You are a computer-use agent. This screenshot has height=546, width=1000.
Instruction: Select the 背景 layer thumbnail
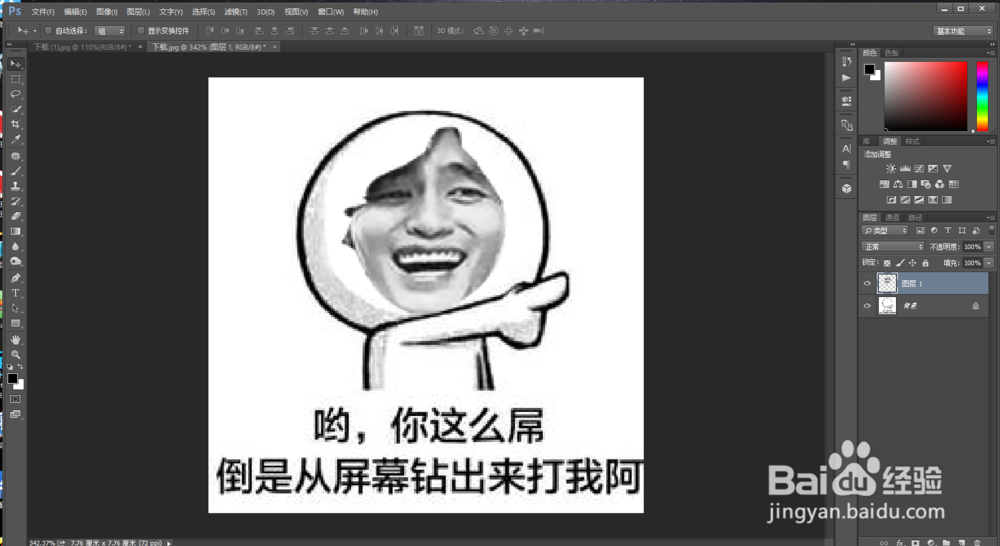(x=887, y=306)
